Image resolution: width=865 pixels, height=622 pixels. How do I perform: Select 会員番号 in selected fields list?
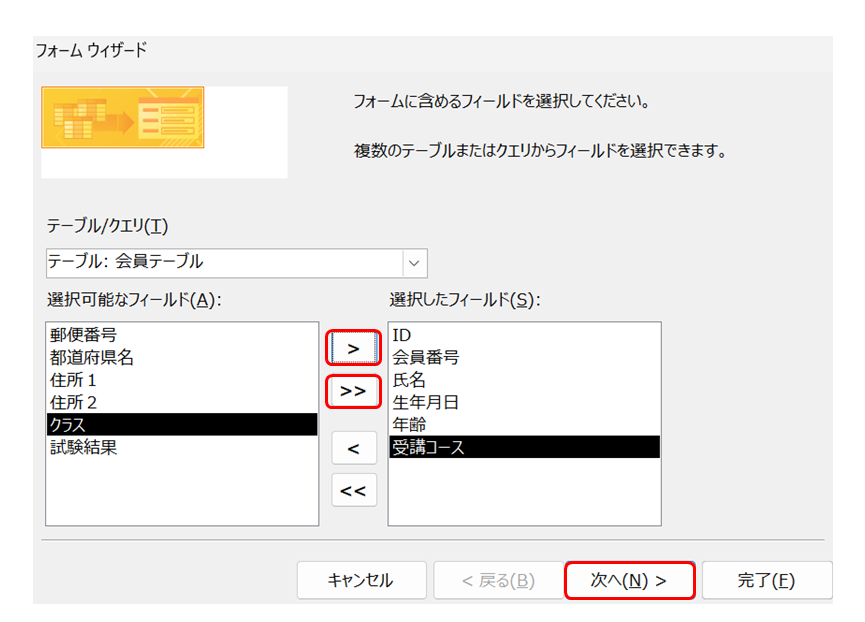click(426, 357)
